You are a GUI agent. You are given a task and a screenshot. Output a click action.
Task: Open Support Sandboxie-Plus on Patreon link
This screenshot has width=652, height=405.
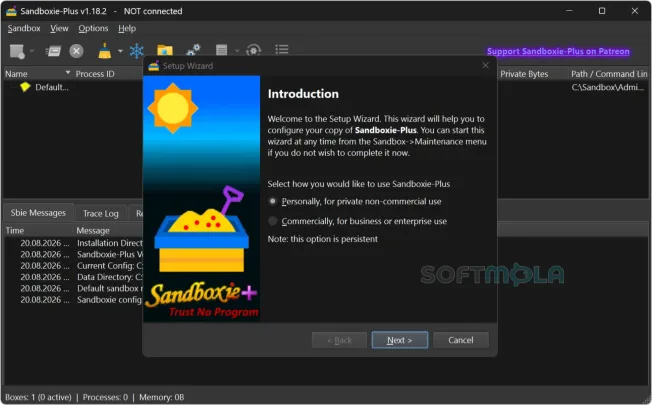(558, 51)
